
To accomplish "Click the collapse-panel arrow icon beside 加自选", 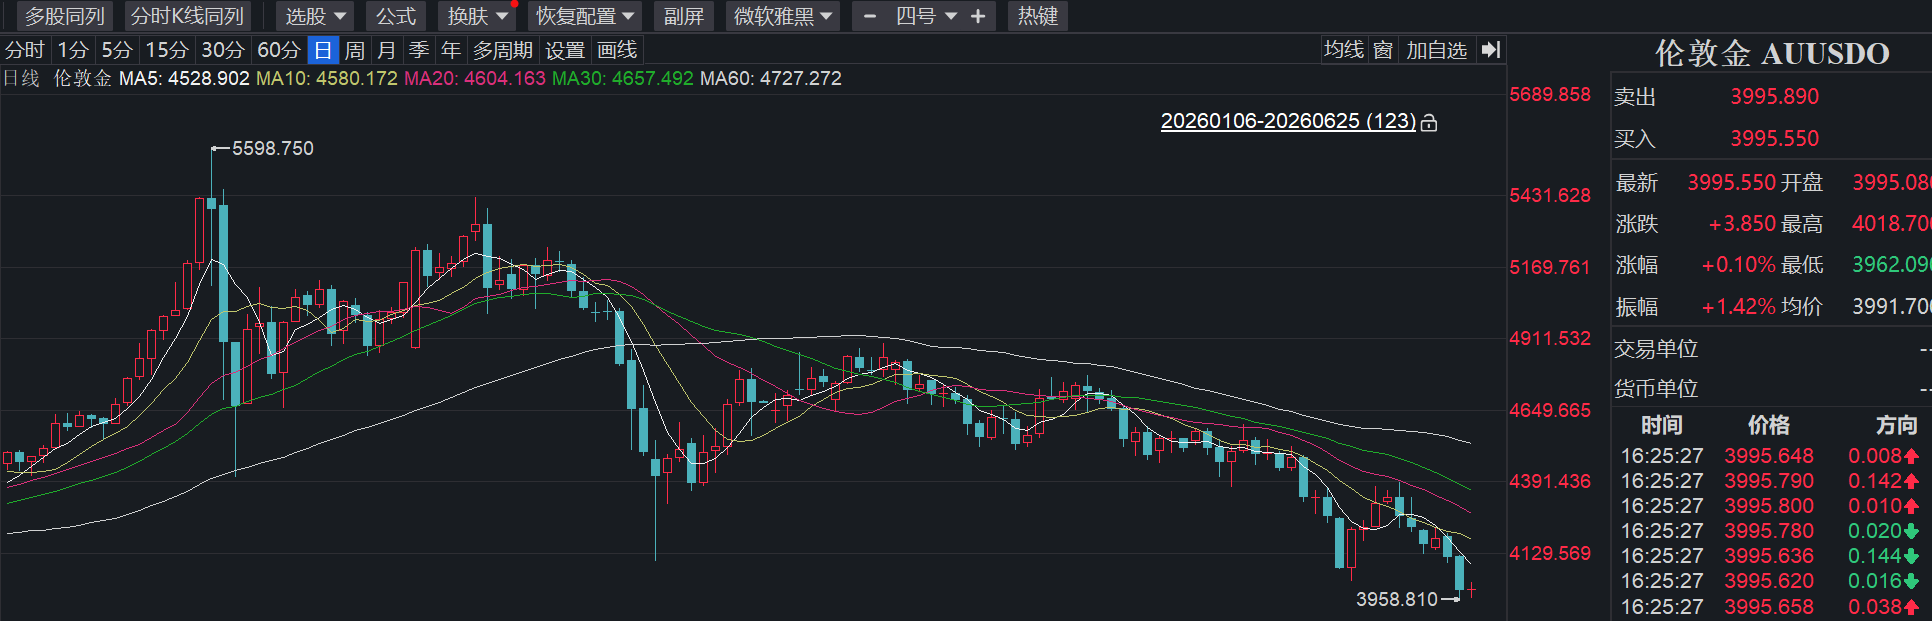I will pos(1490,50).
